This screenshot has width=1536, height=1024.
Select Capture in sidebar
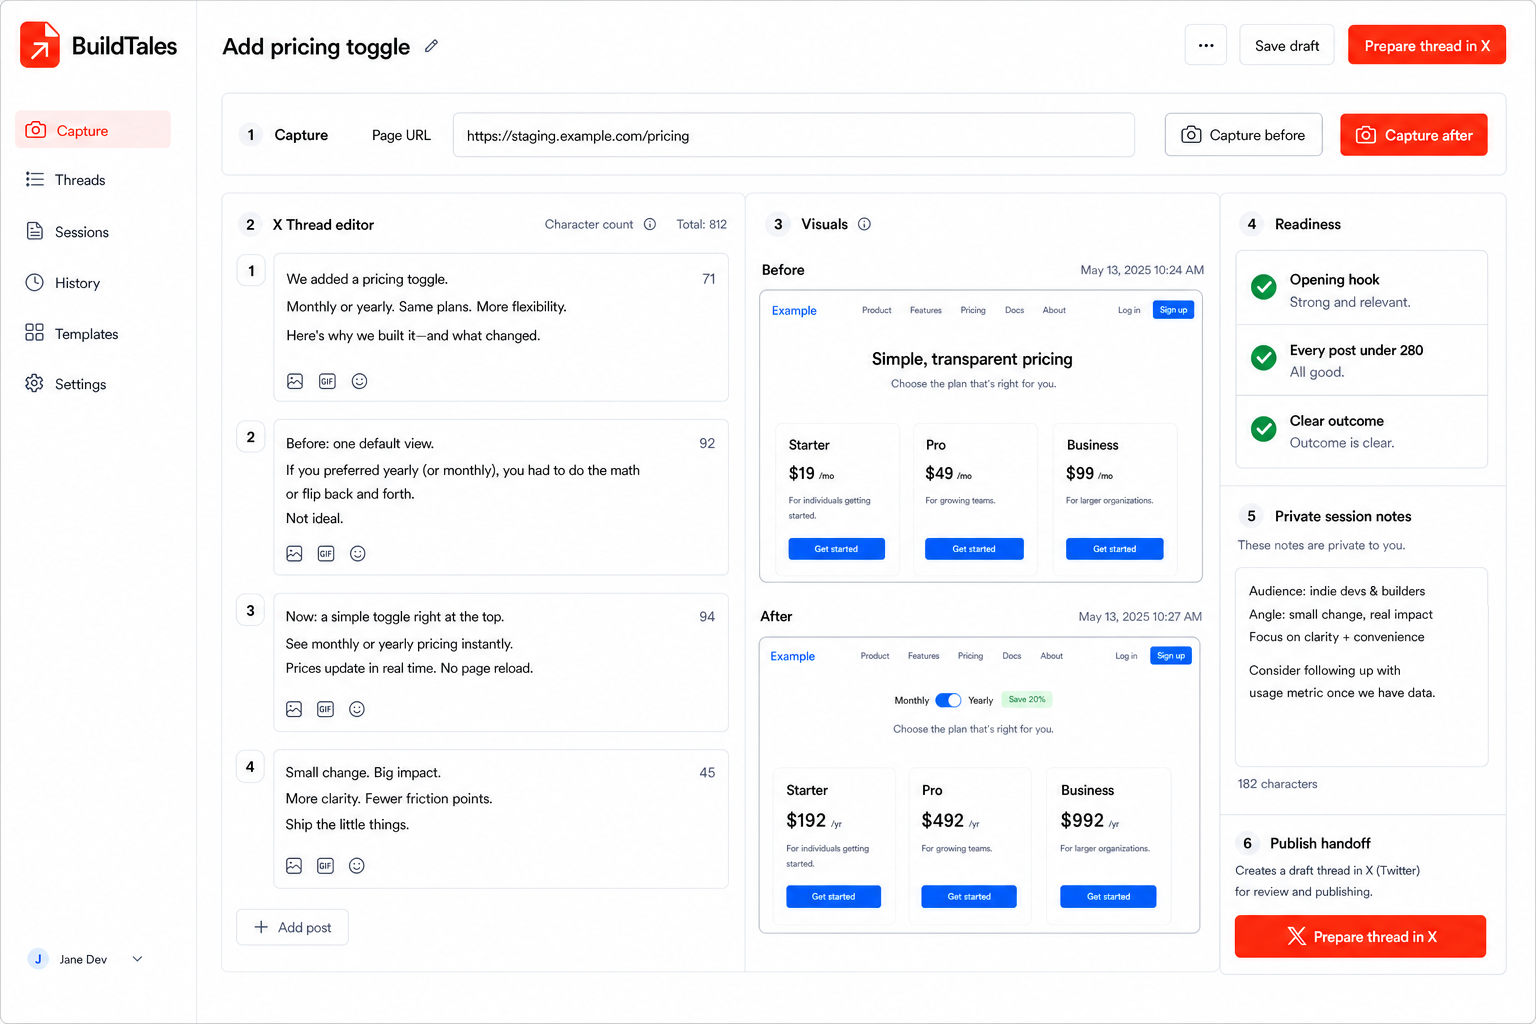[x=93, y=130]
